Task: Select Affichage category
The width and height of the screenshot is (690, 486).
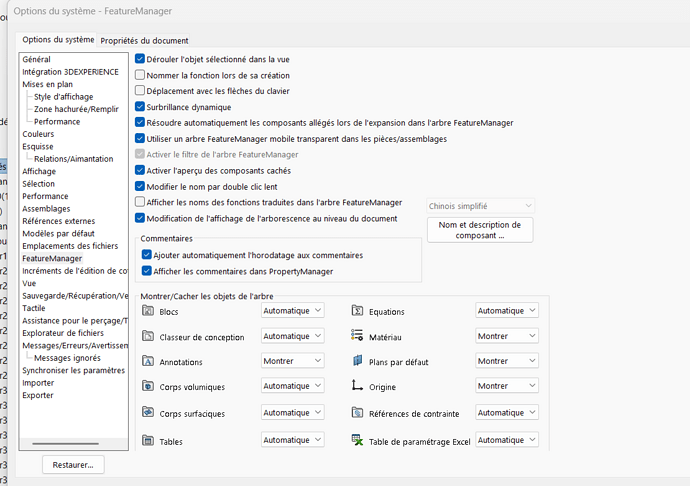Action: pos(39,171)
